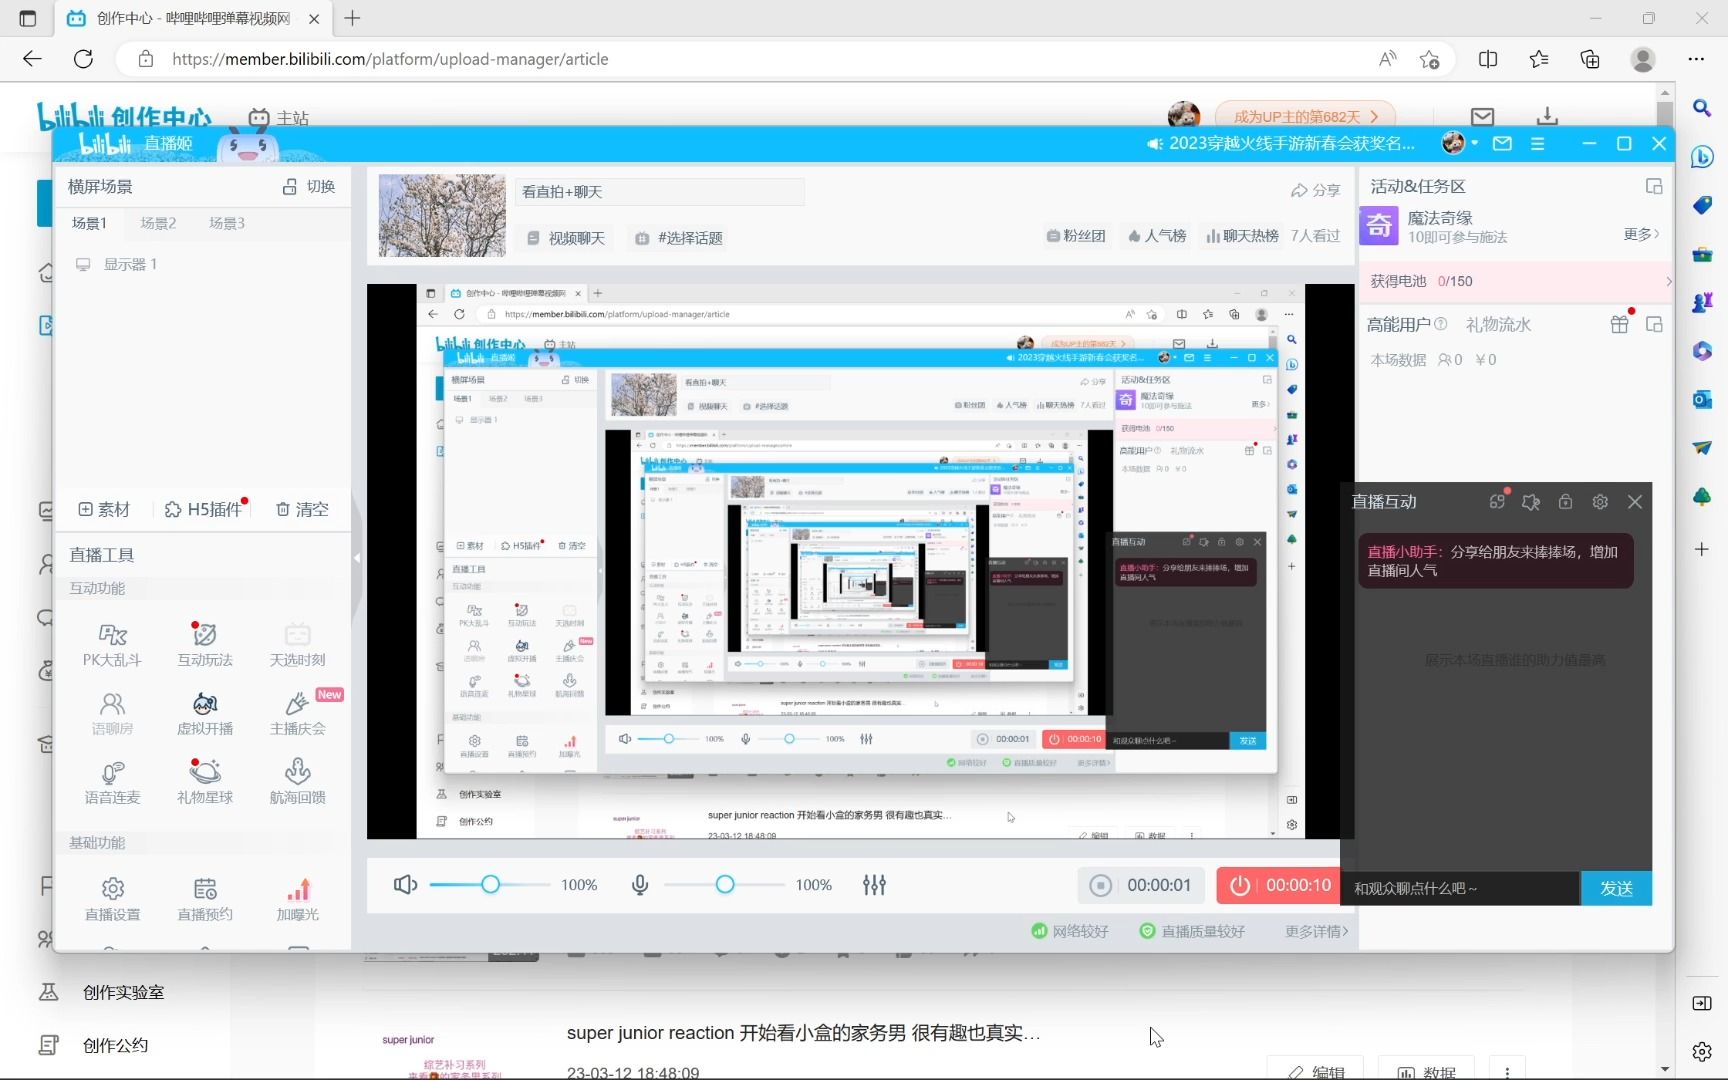The height and width of the screenshot is (1080, 1728).
Task: Open the 主播庆会 tool
Action: tap(297, 714)
